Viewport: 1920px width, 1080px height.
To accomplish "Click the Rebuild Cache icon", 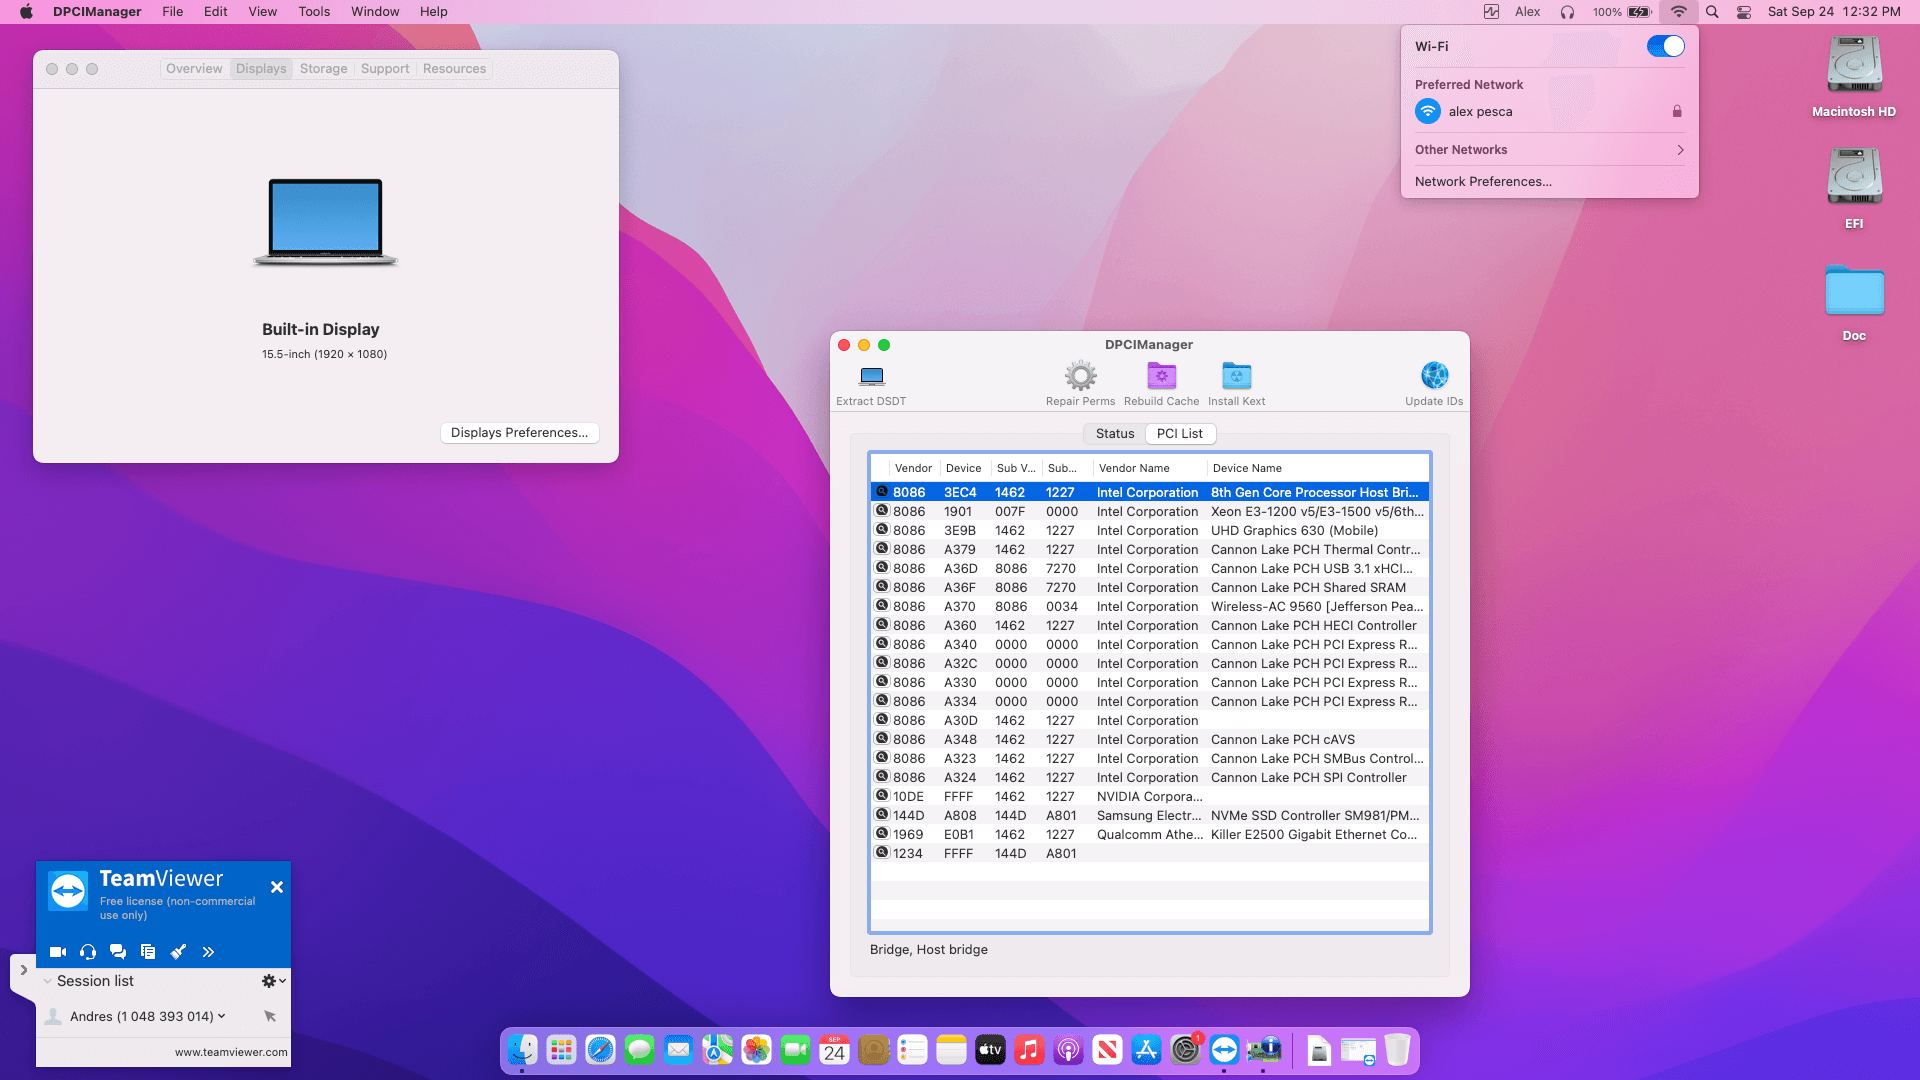I will pyautogui.click(x=1161, y=377).
